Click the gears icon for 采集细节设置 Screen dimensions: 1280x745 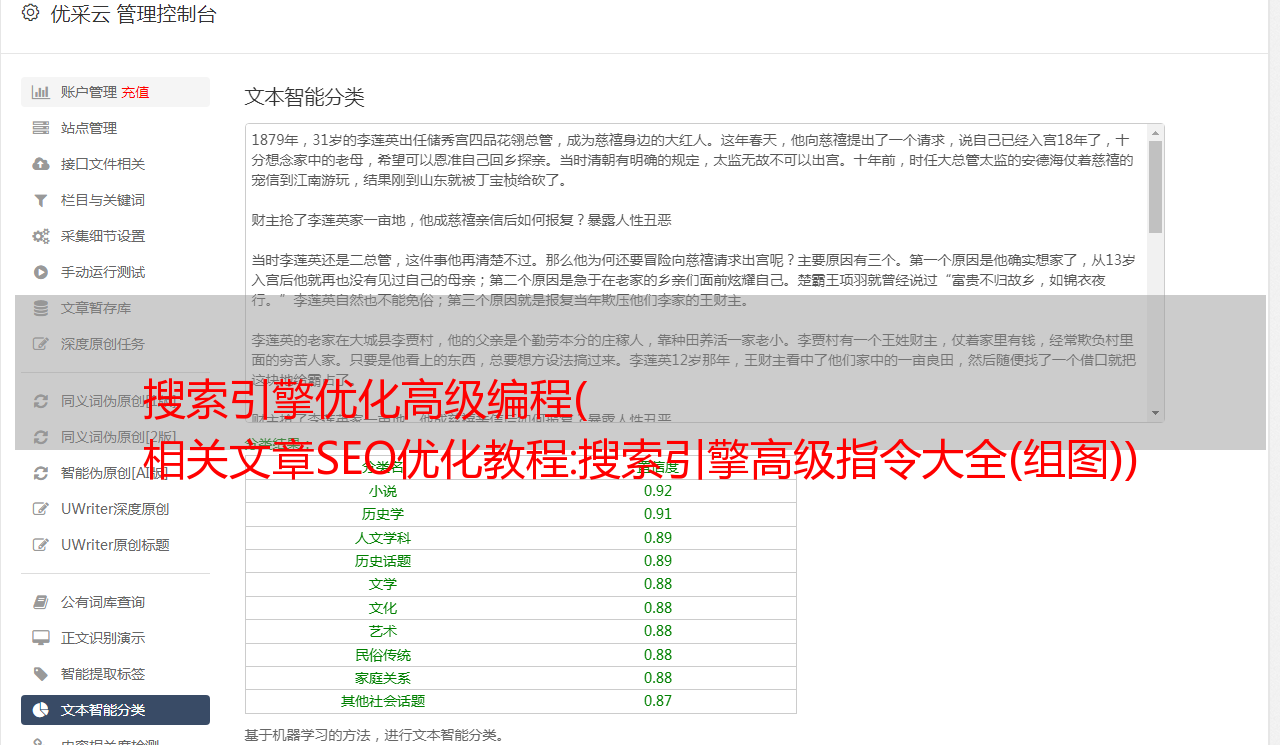click(41, 236)
